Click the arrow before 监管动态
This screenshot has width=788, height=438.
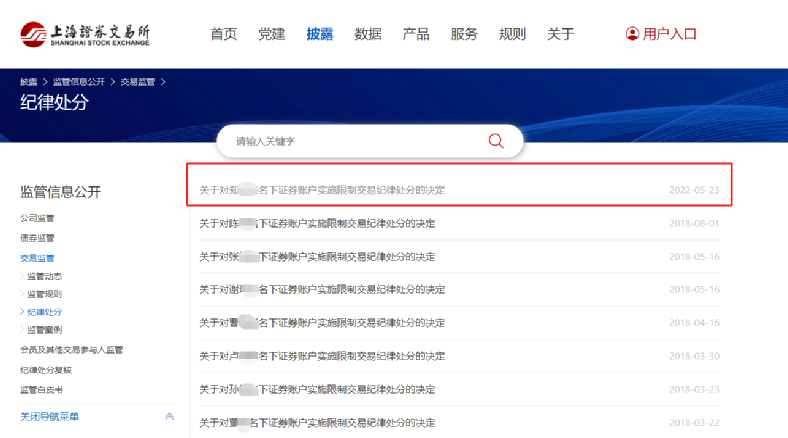[22, 276]
